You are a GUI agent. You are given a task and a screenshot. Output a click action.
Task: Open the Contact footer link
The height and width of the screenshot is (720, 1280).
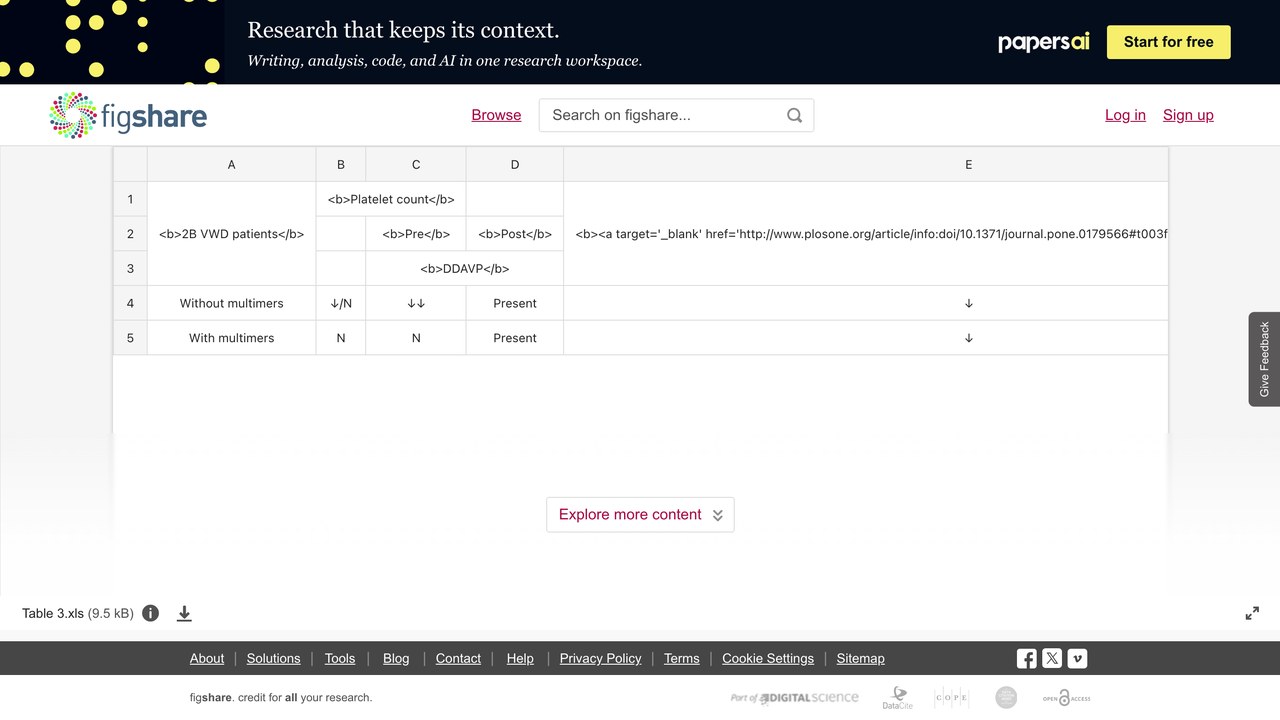point(458,658)
